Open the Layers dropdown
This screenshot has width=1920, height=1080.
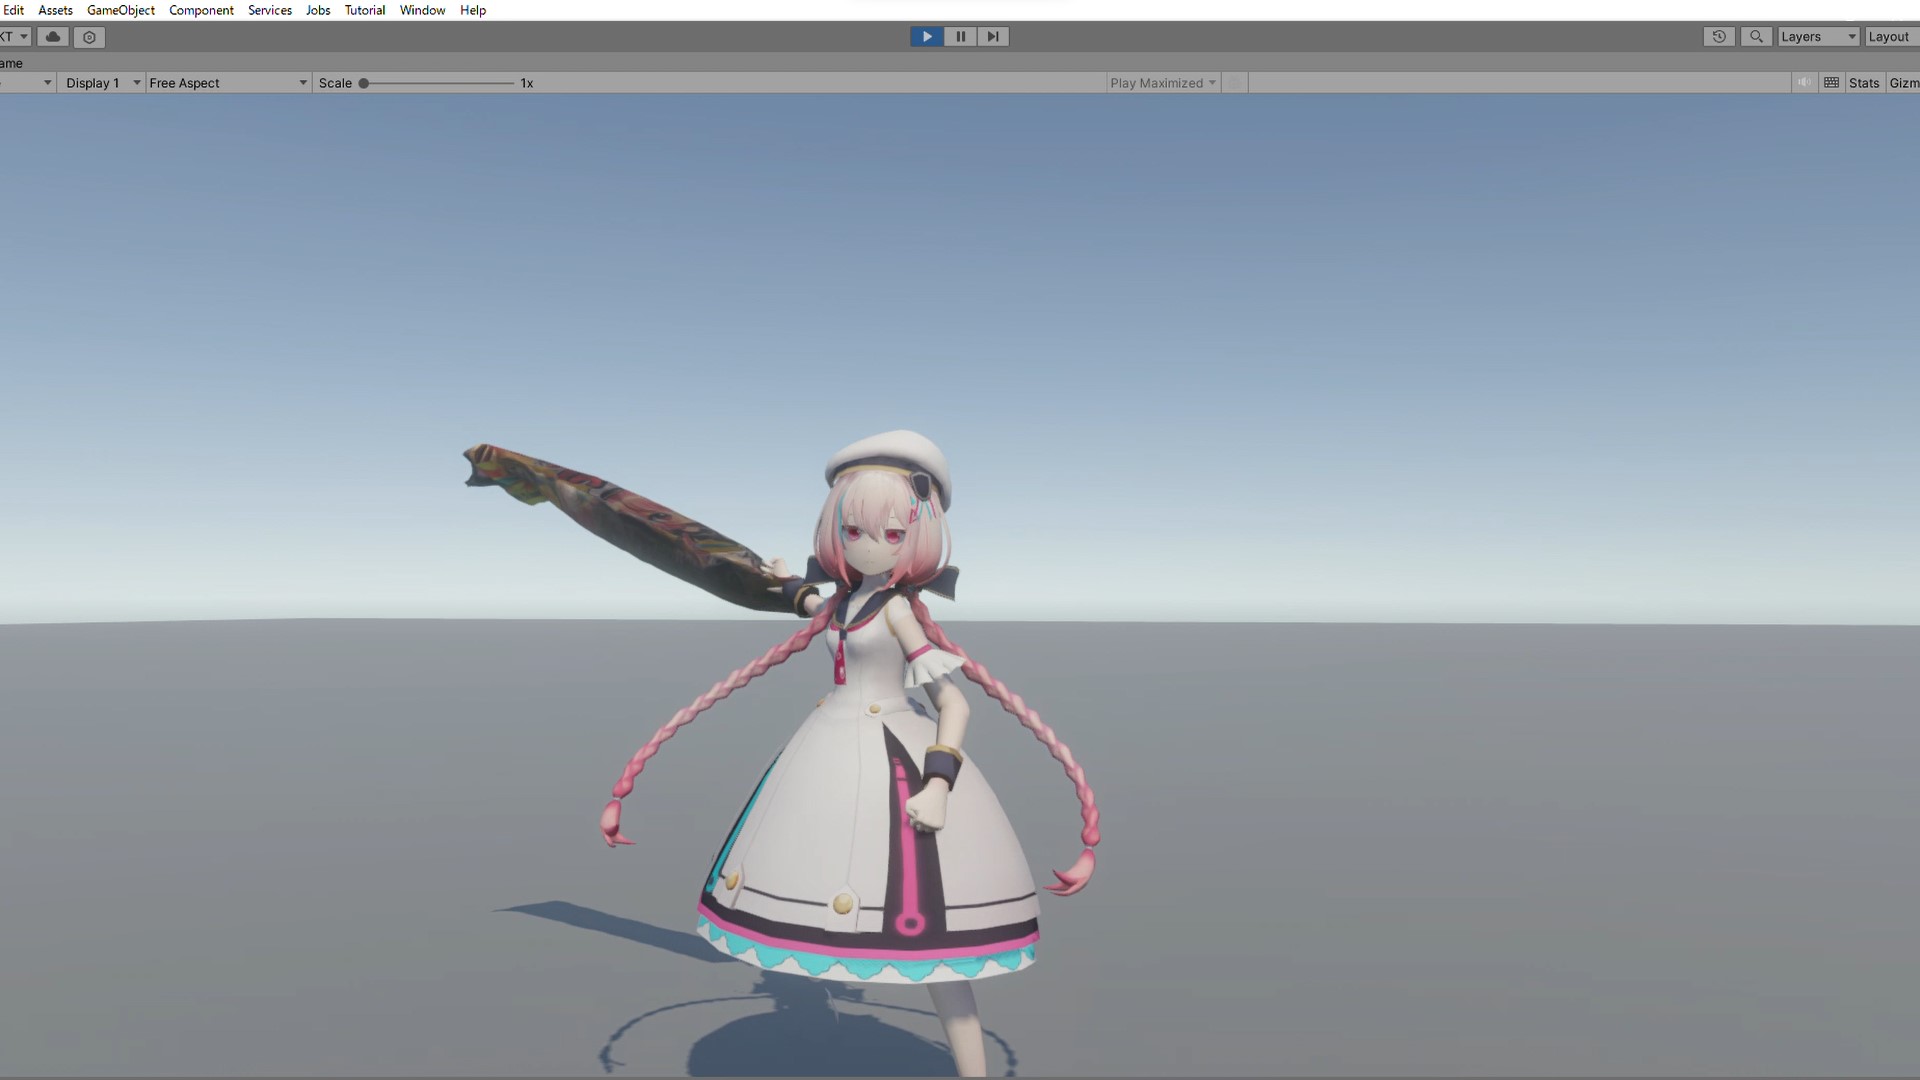point(1815,36)
